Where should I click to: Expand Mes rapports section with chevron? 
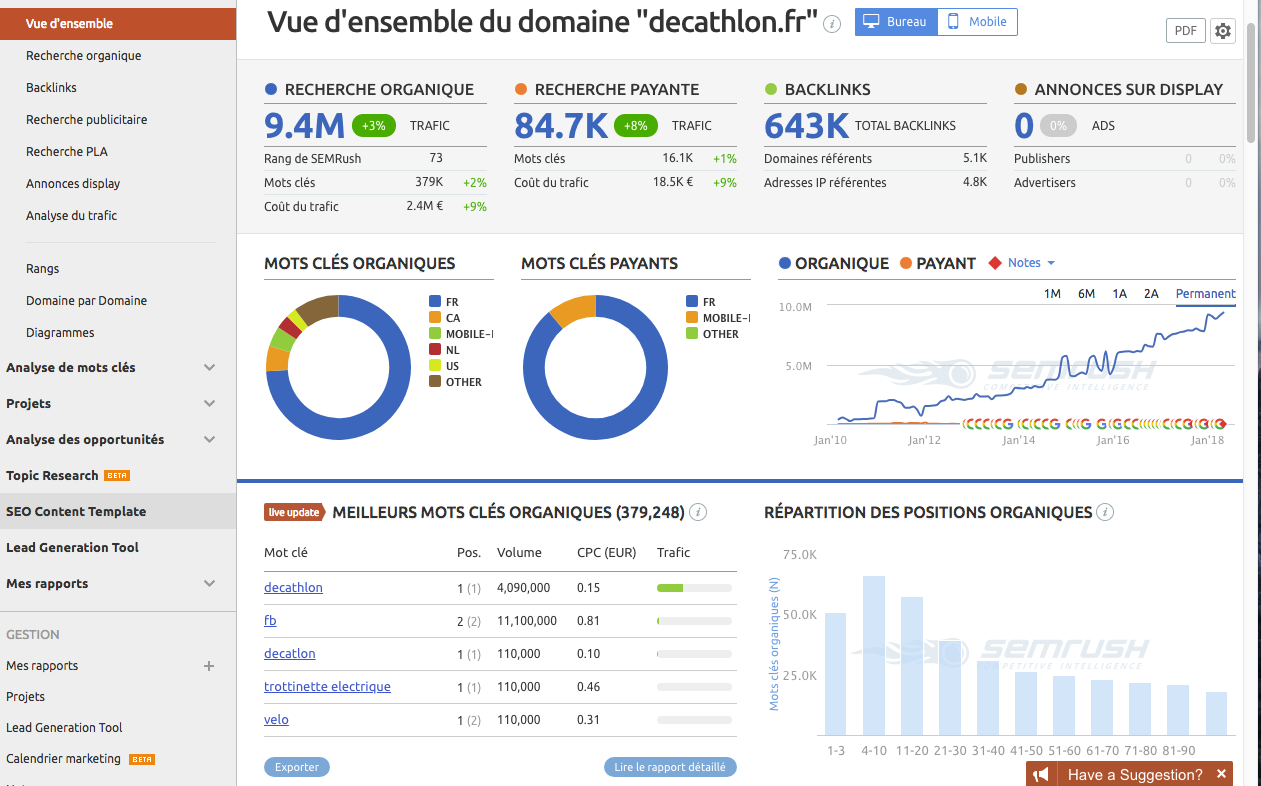coord(209,584)
